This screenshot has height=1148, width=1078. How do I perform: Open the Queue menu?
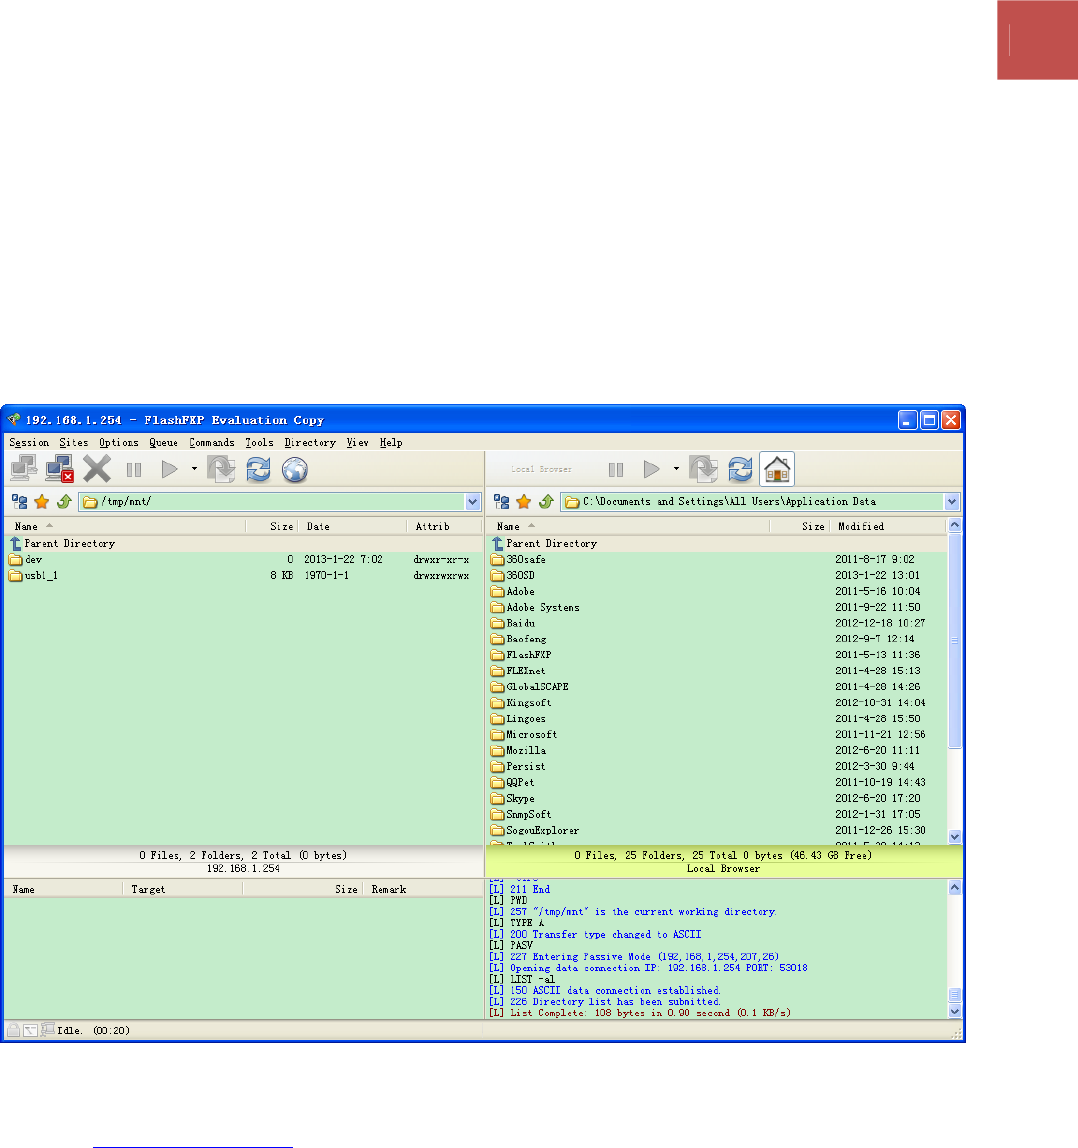pos(163,442)
